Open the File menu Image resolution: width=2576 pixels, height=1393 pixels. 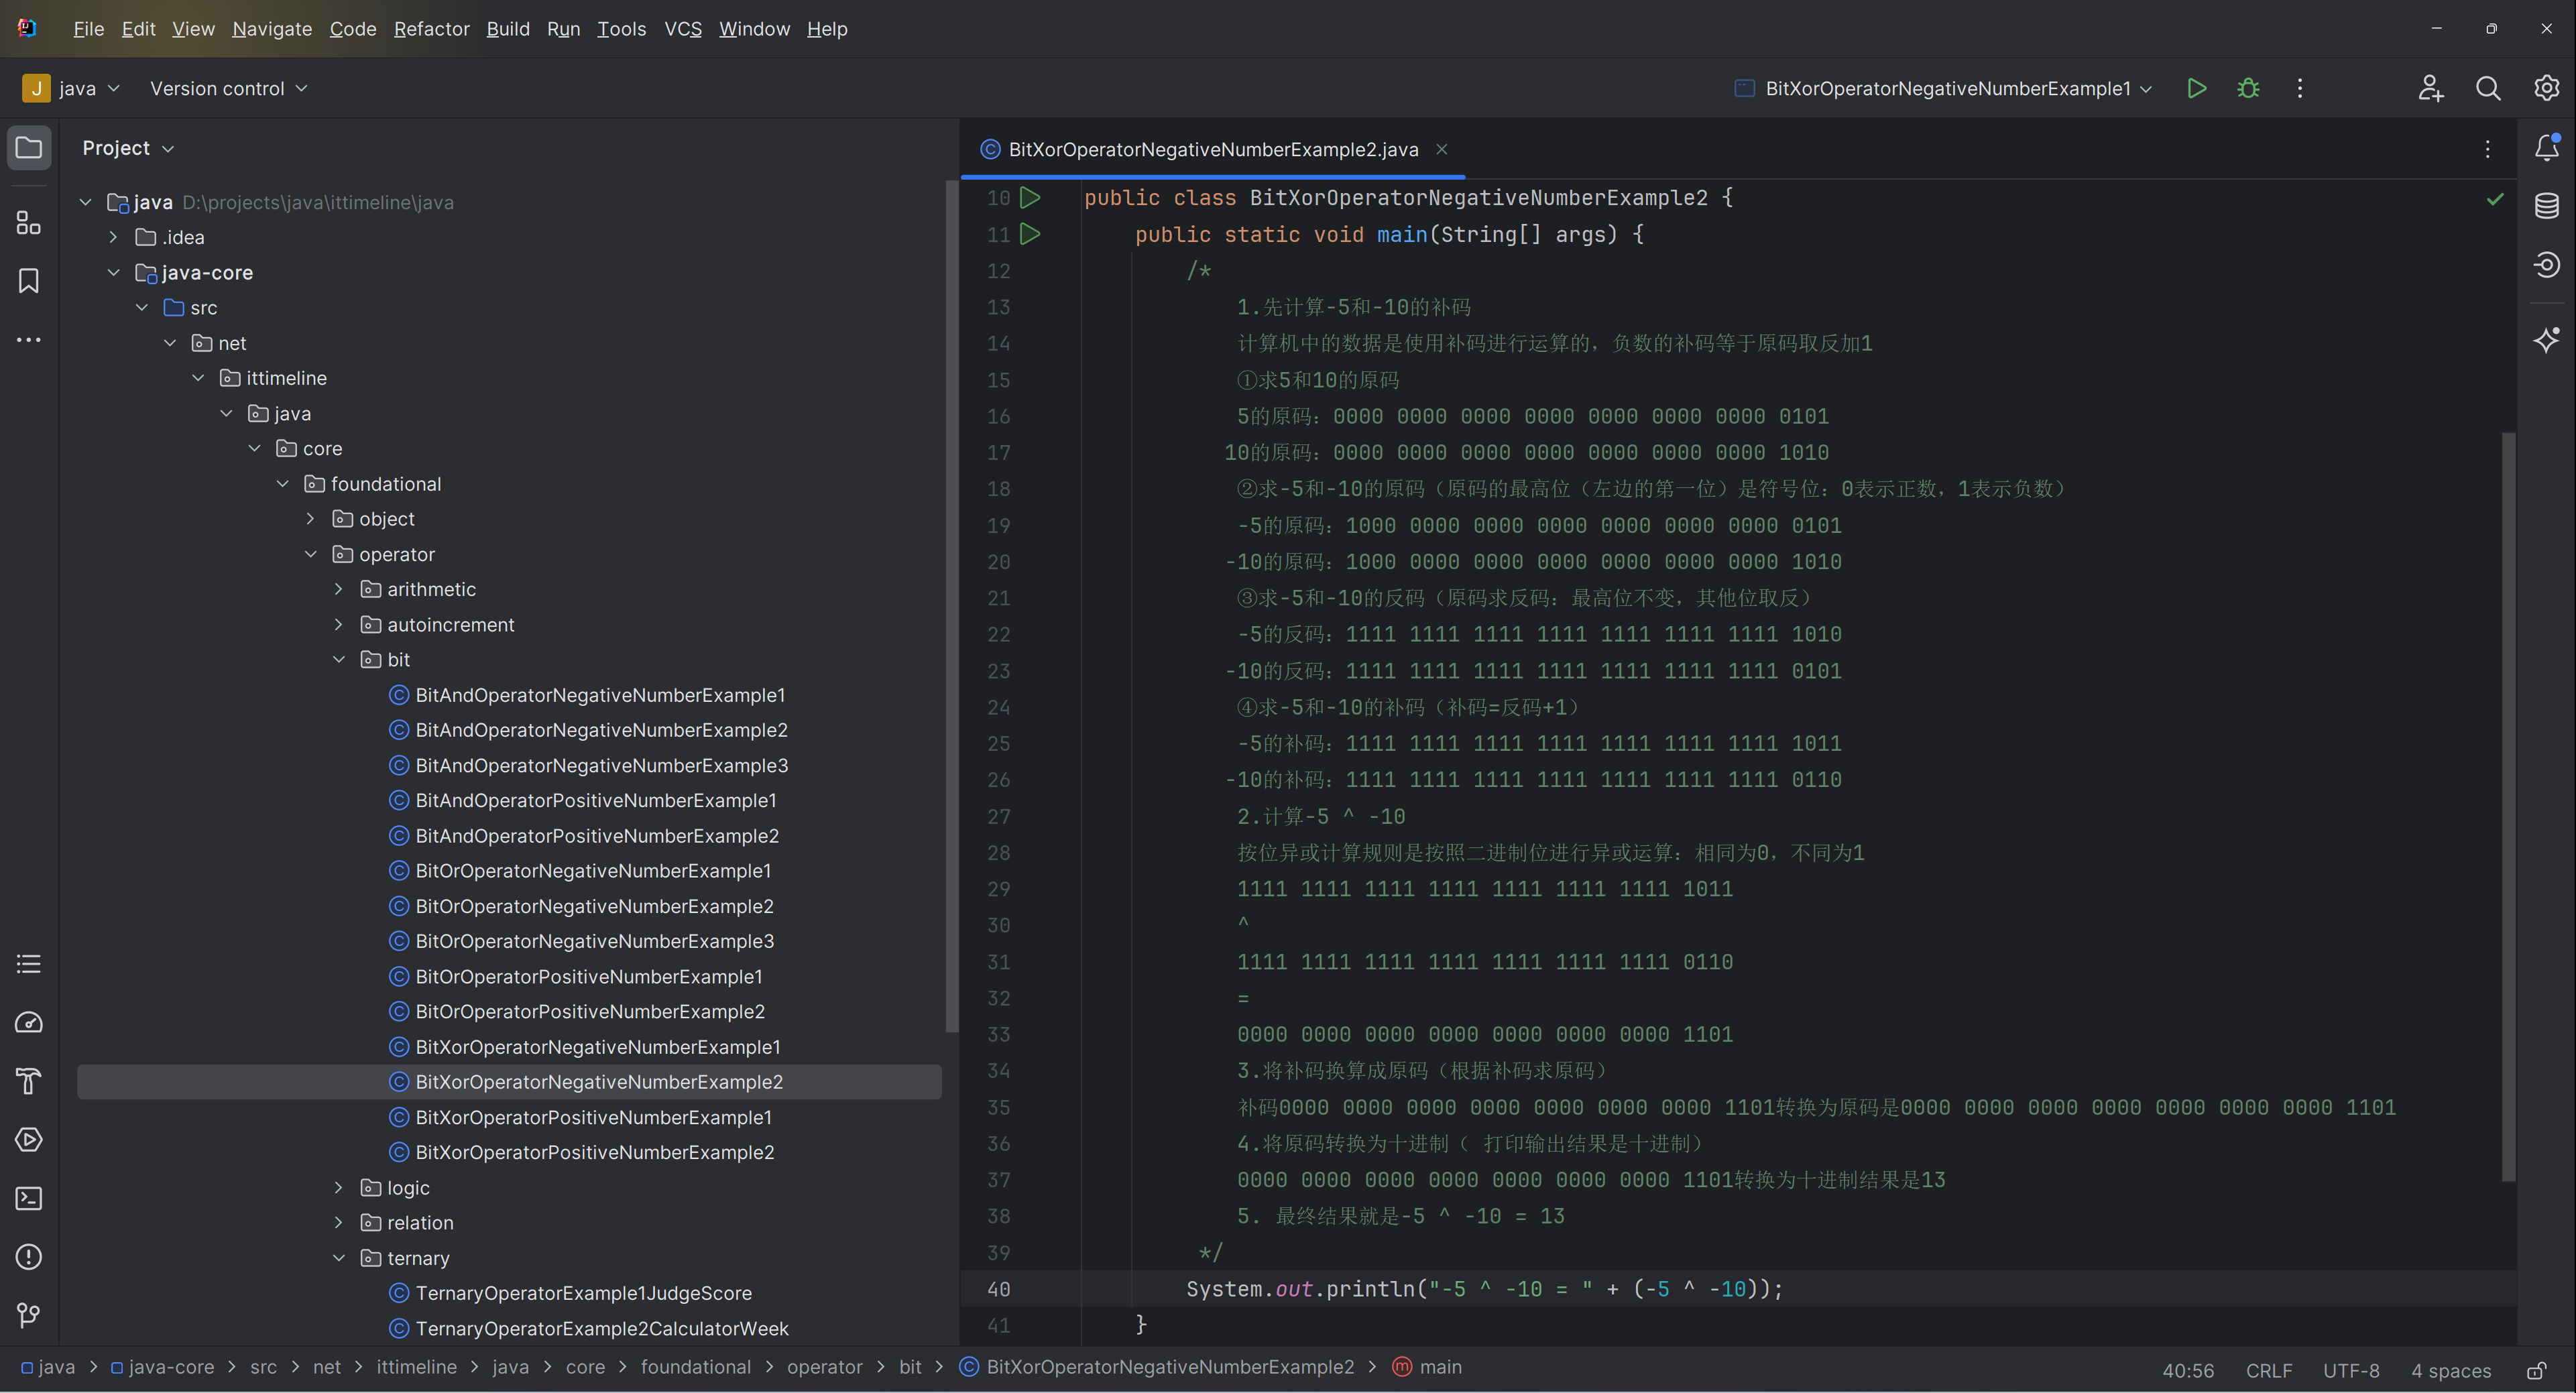[88, 29]
